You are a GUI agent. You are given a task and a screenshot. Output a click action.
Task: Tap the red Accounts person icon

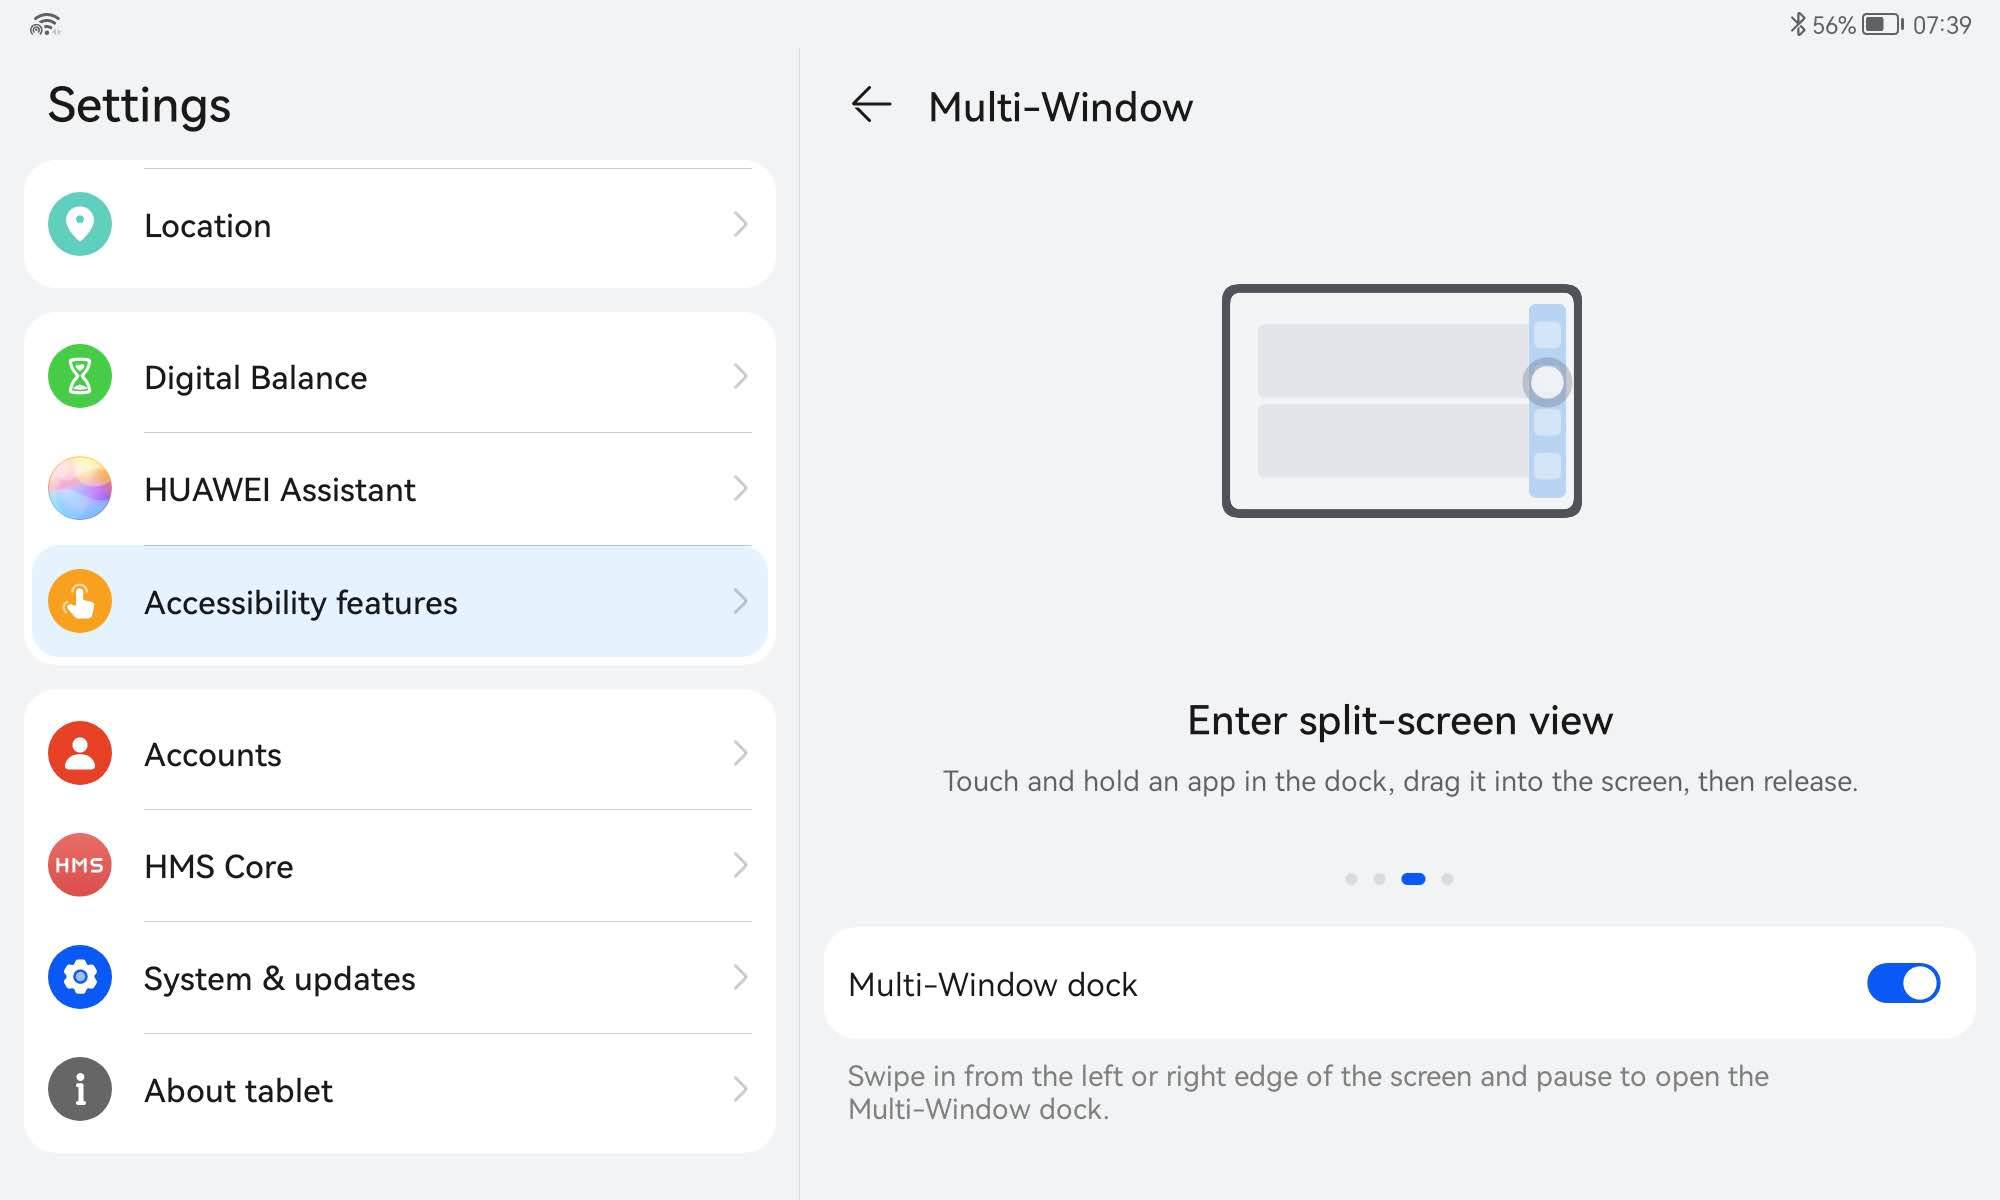[80, 753]
